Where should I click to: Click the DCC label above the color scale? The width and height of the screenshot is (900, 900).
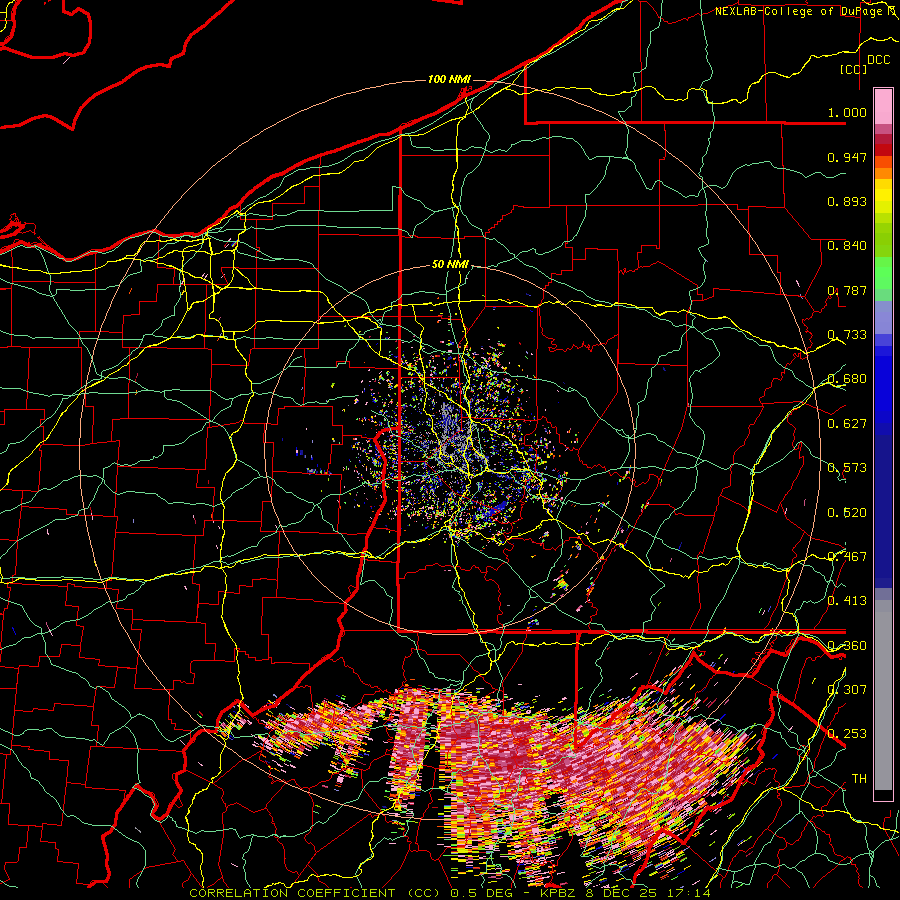[x=878, y=60]
